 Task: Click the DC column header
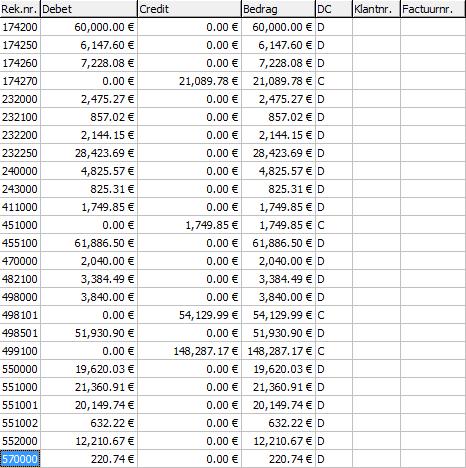coord(334,9)
